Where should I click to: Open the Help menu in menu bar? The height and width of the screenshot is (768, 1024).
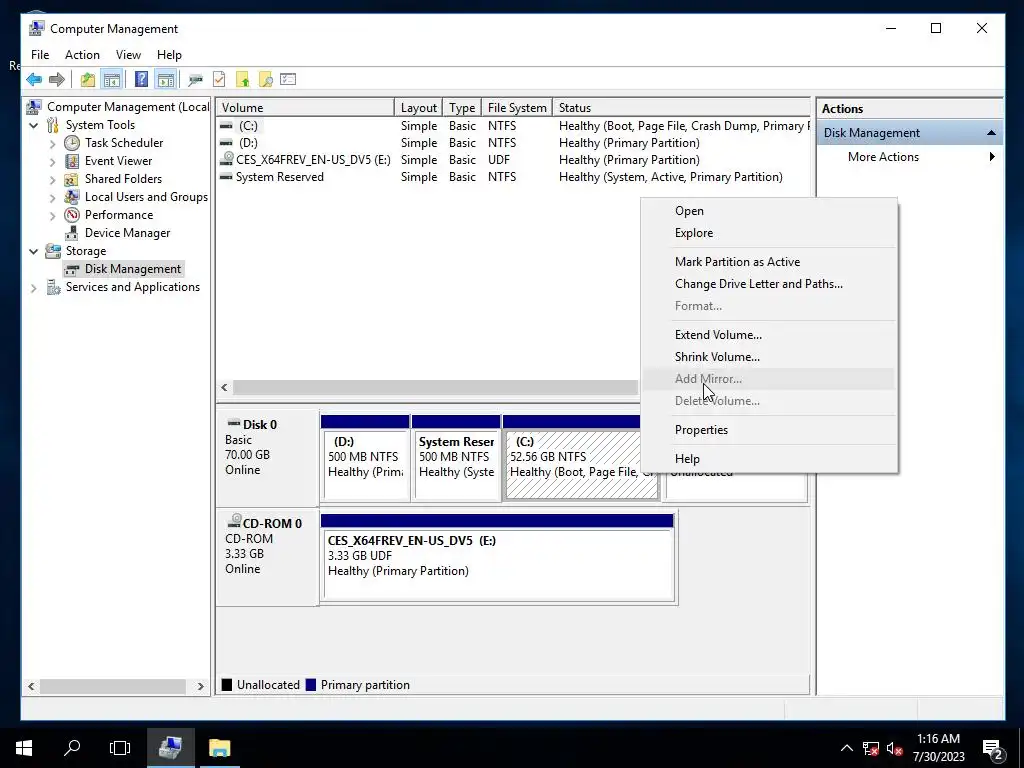coord(169,55)
